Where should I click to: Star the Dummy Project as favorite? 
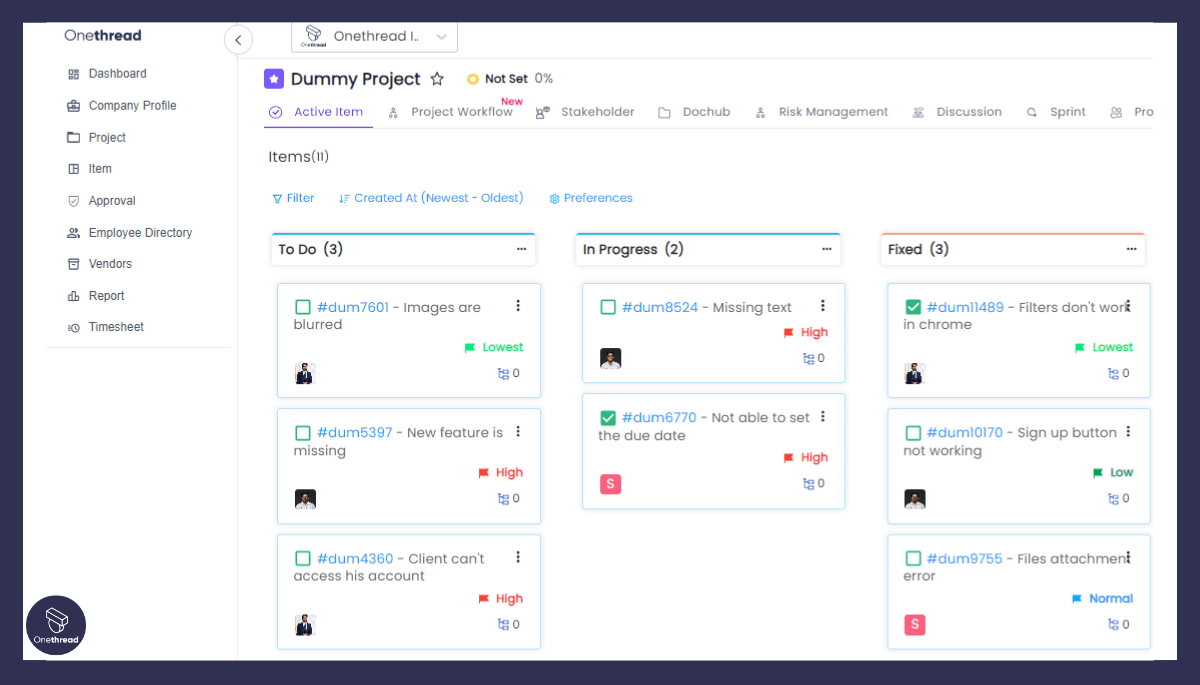pyautogui.click(x=437, y=78)
